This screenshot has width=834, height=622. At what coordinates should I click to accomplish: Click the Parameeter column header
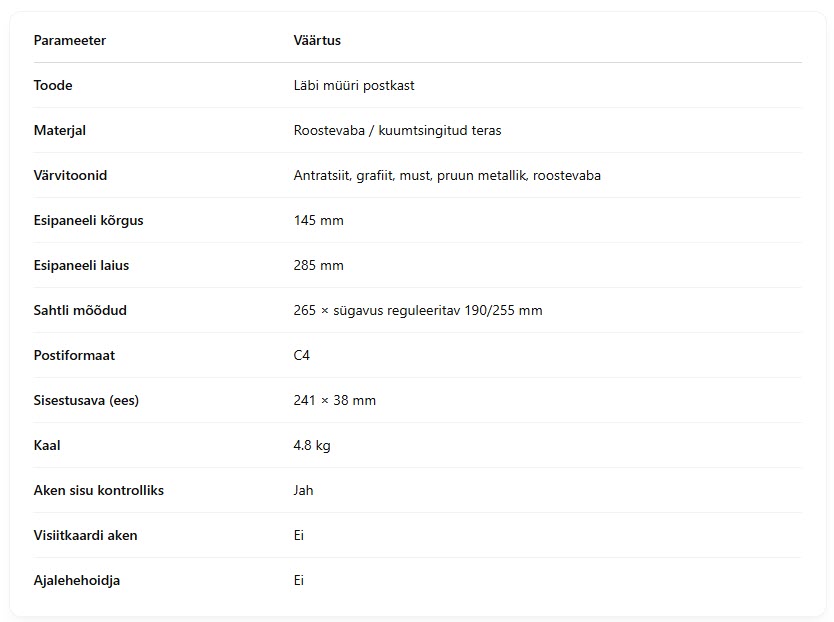pos(70,40)
